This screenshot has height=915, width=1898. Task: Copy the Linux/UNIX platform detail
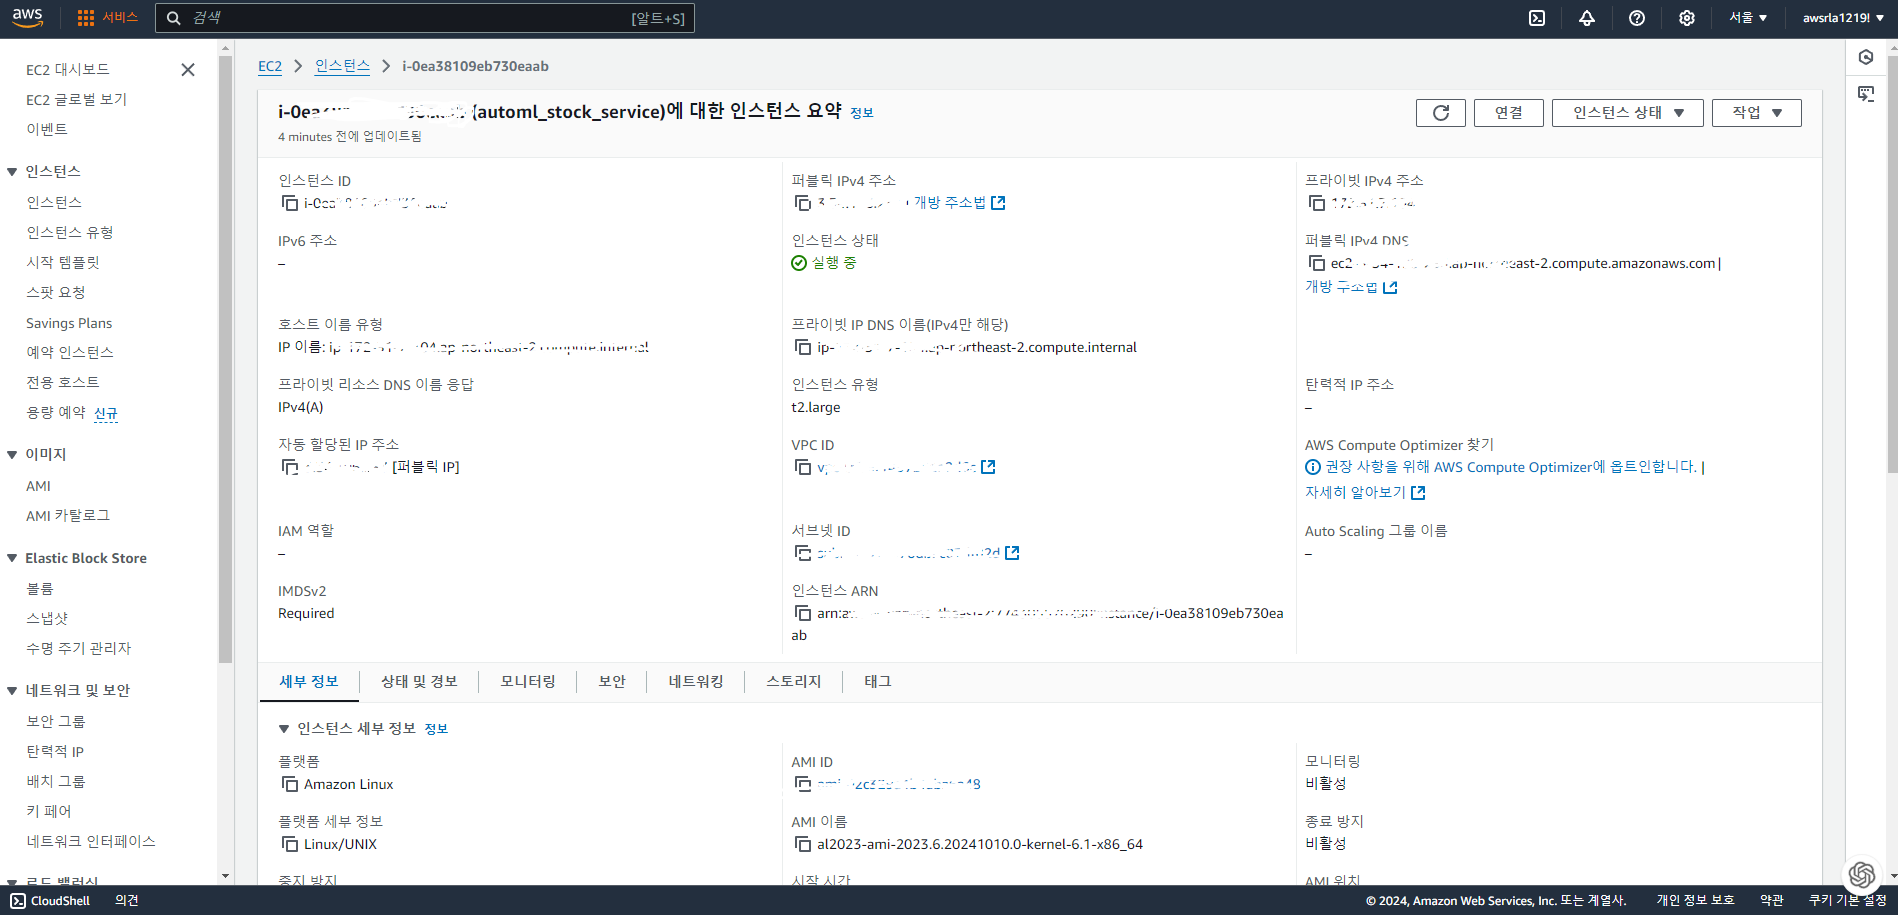click(290, 844)
